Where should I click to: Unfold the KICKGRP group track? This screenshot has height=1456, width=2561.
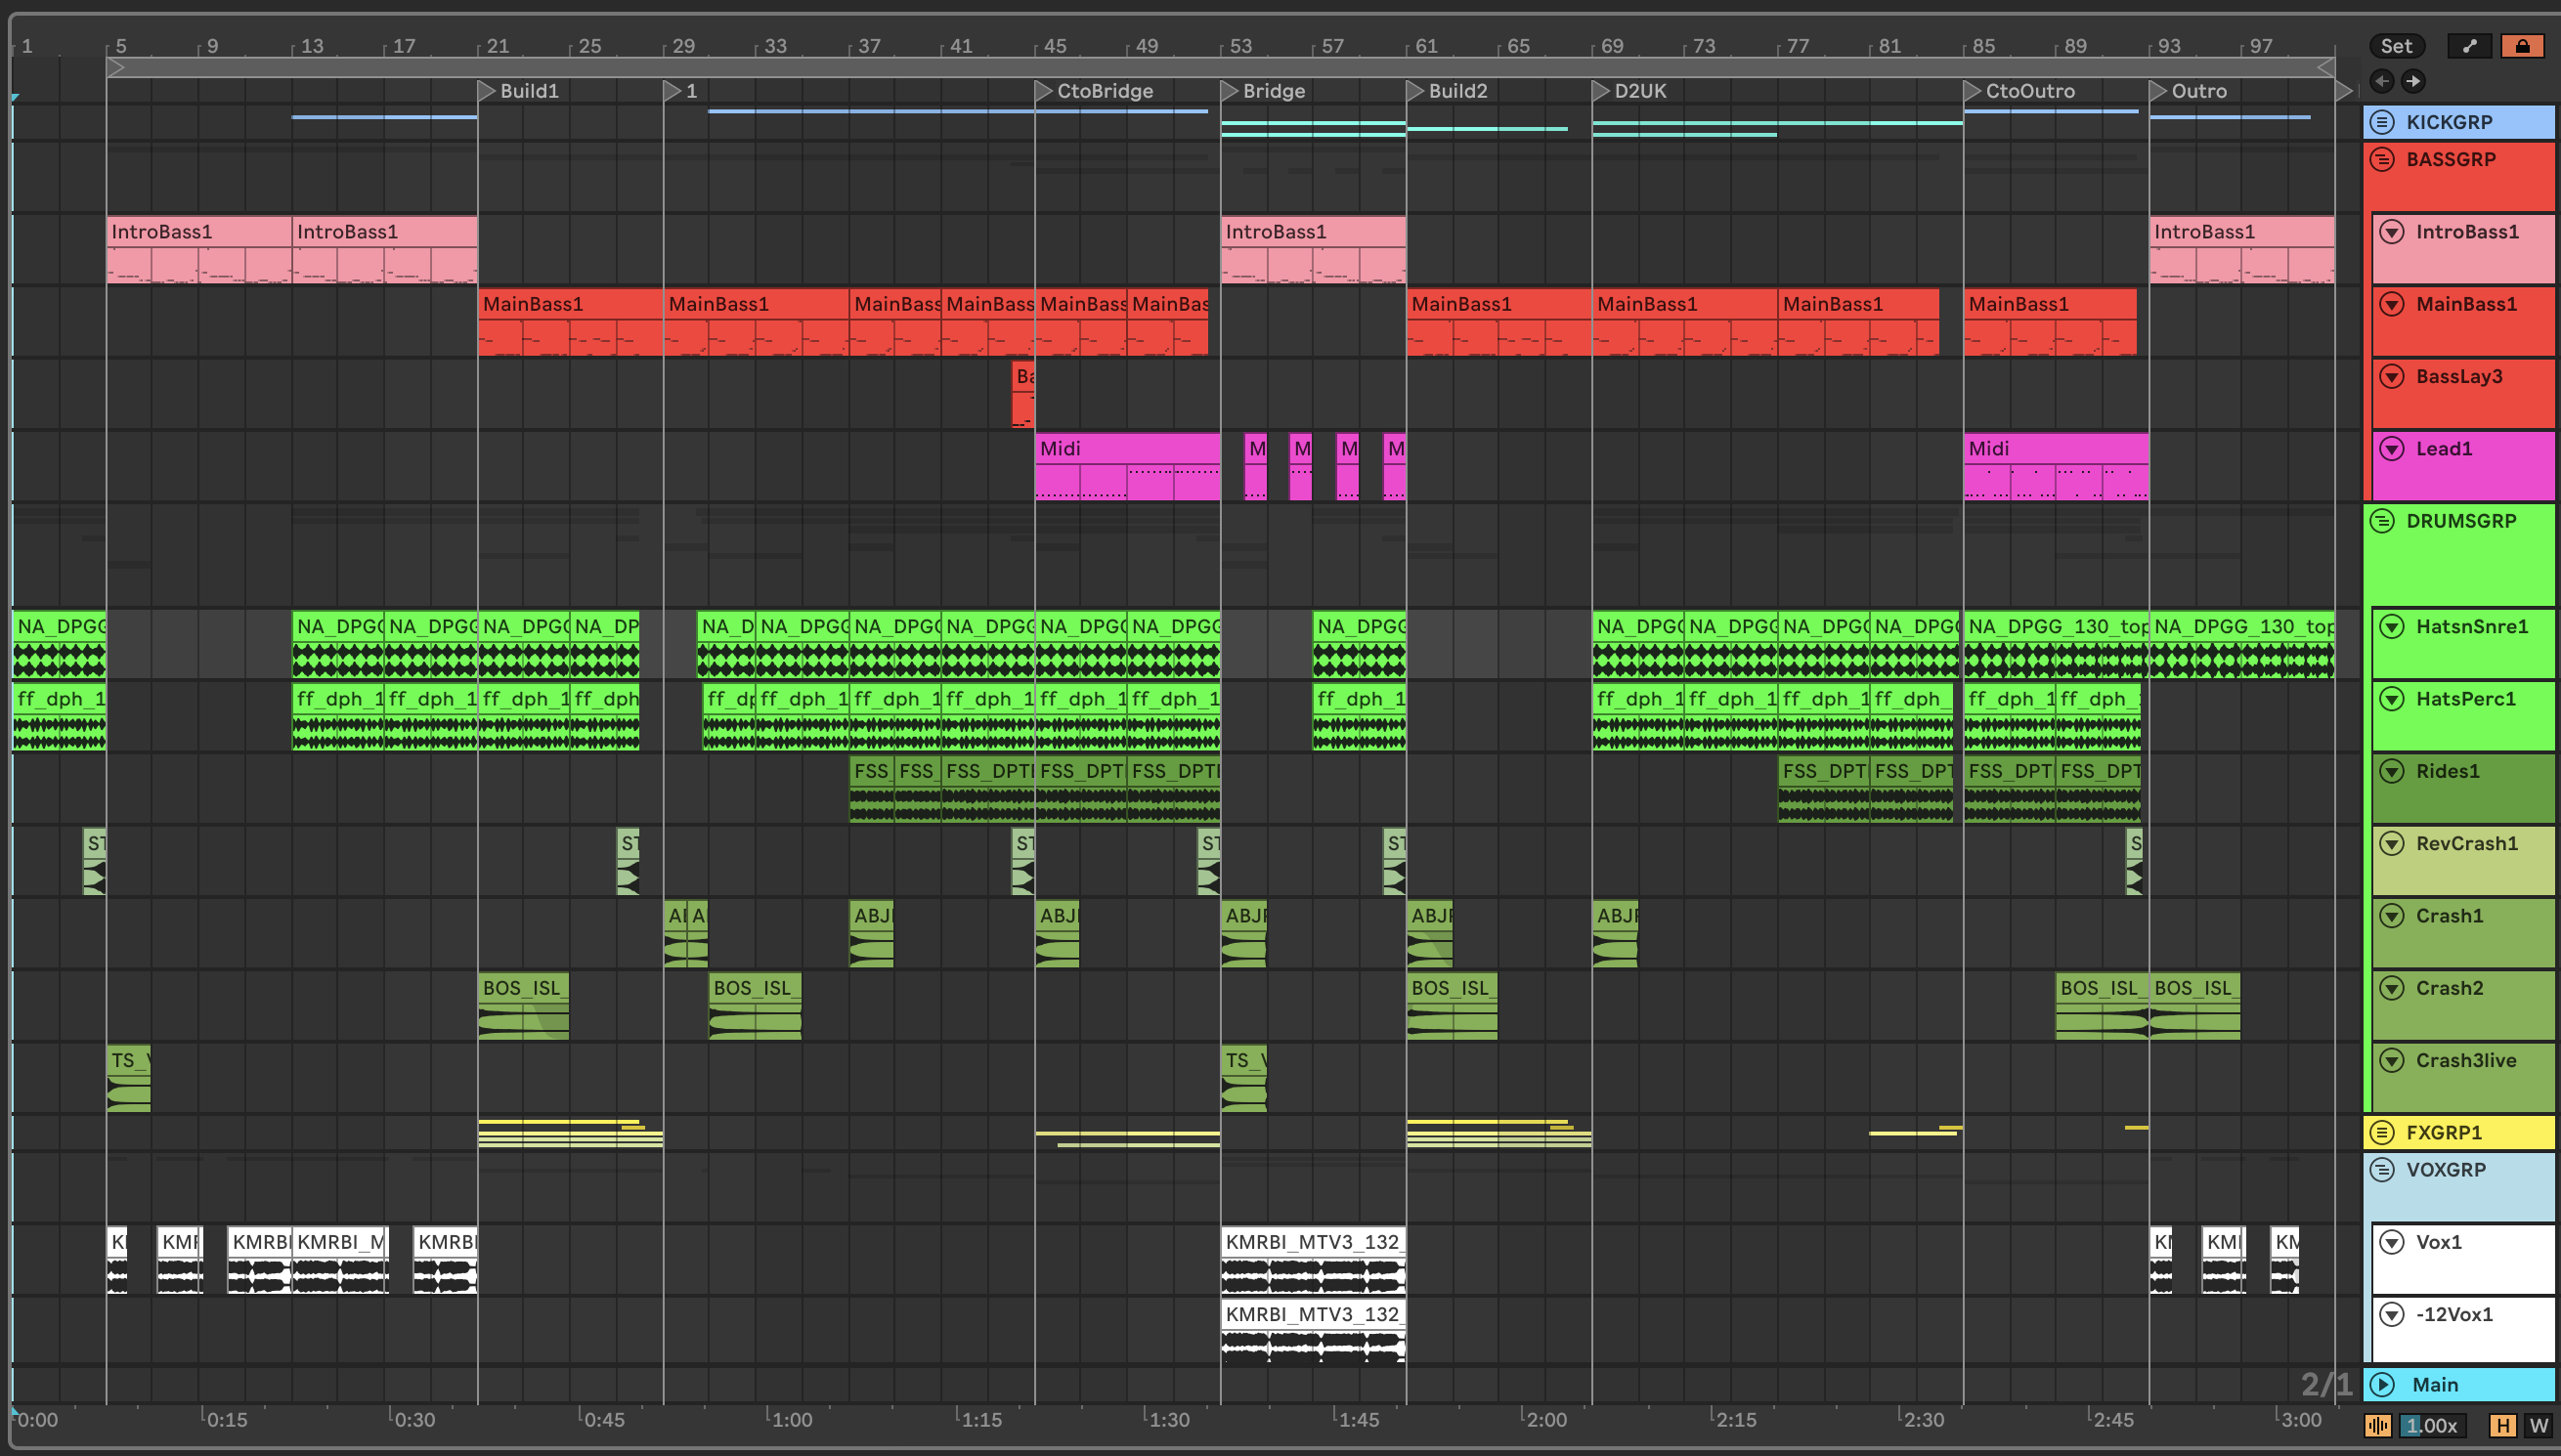(x=2383, y=122)
